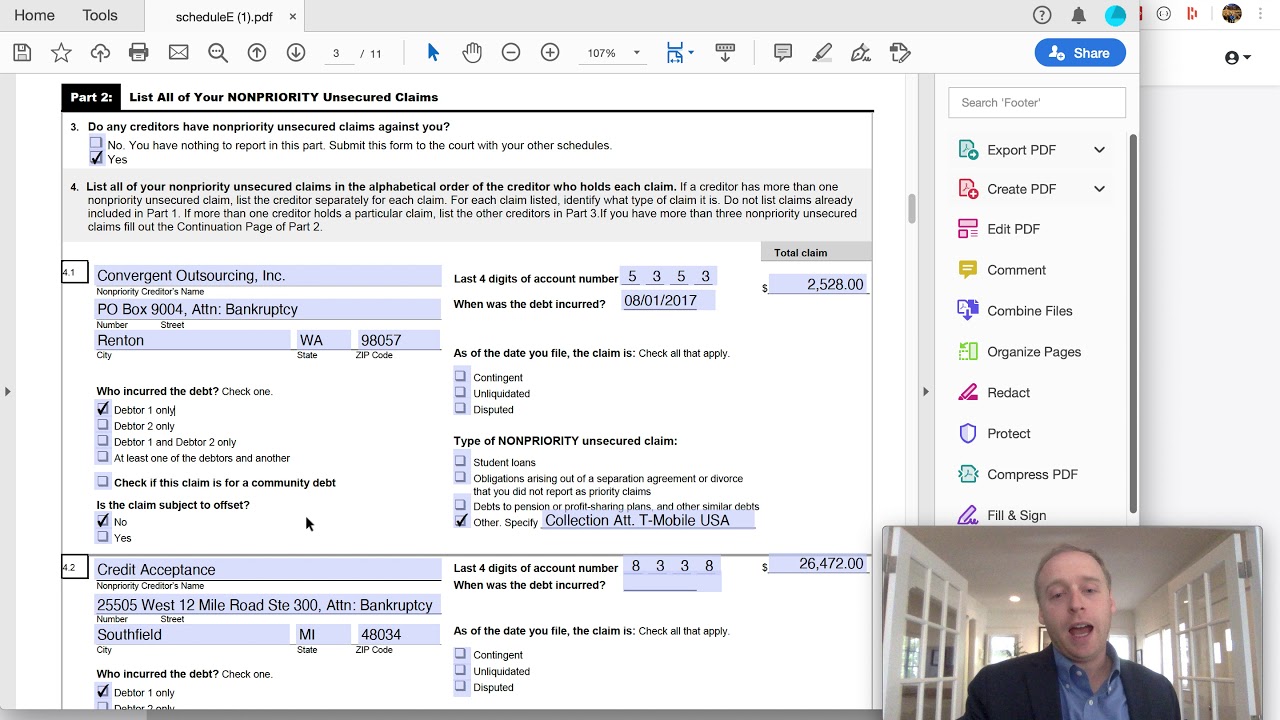Expand the Create PDF chevron

[x=1099, y=189]
